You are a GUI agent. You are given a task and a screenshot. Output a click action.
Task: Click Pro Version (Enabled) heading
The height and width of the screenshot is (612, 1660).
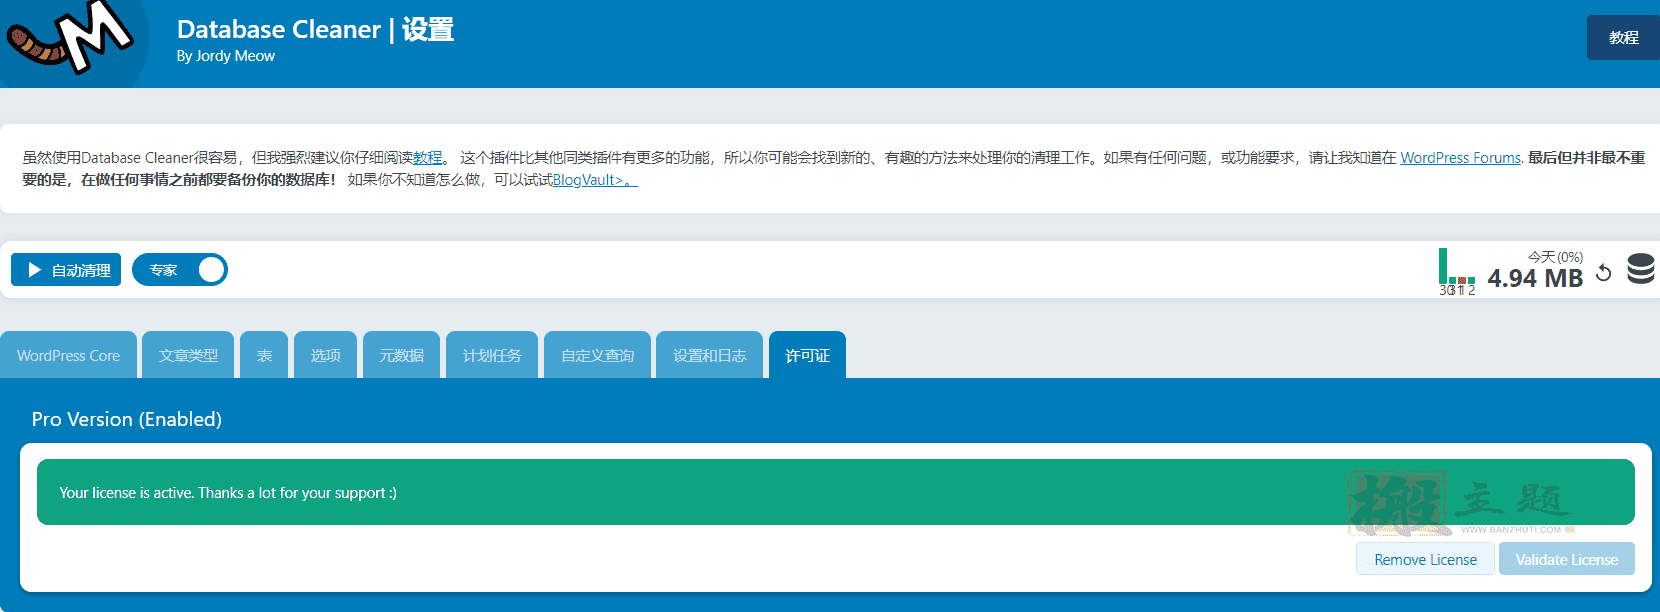click(127, 419)
